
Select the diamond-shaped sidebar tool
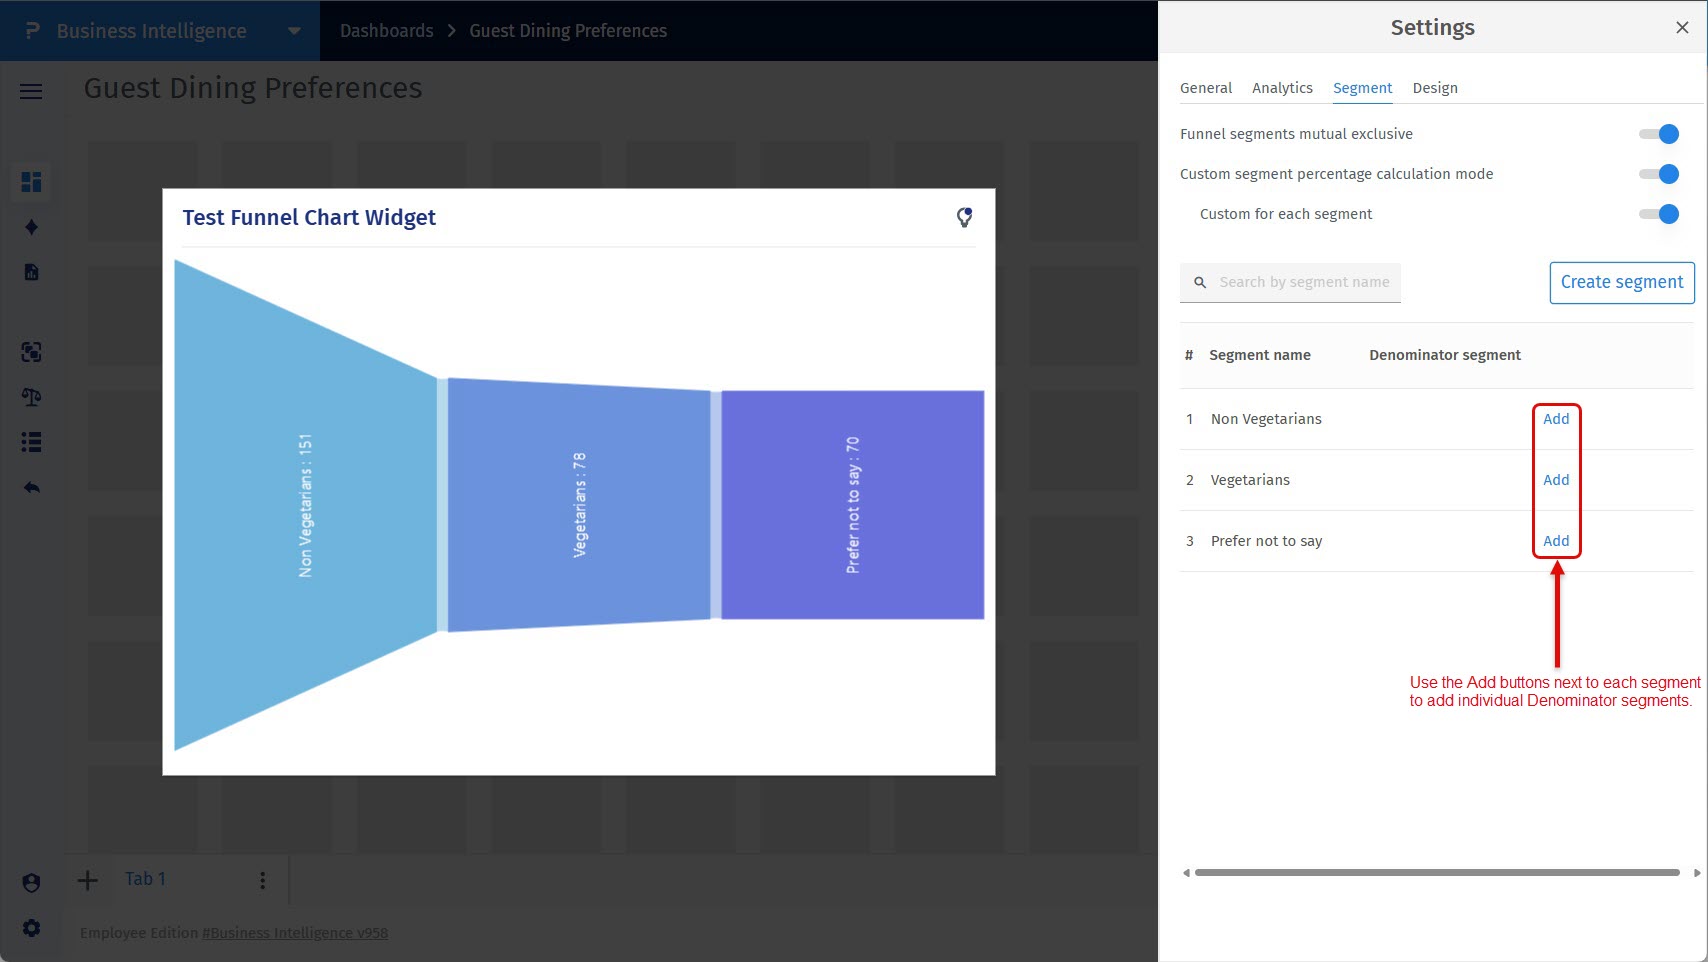coord(31,227)
